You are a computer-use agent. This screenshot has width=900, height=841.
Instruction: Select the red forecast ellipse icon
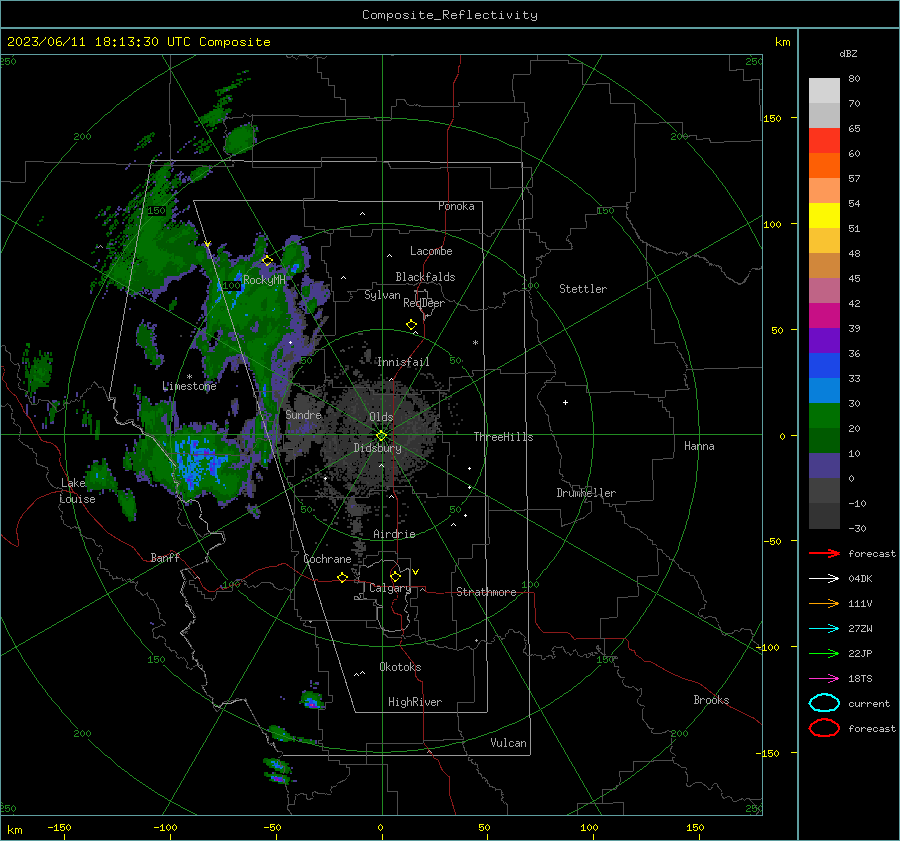pyautogui.click(x=824, y=728)
